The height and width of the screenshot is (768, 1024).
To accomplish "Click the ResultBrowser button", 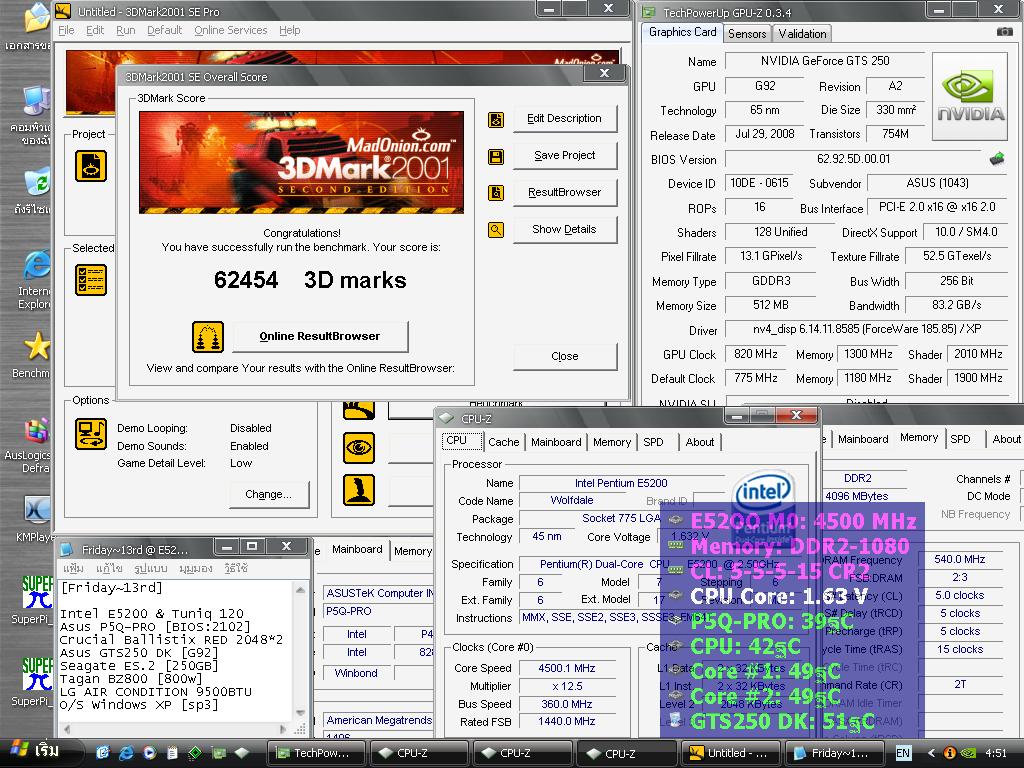I will point(565,193).
